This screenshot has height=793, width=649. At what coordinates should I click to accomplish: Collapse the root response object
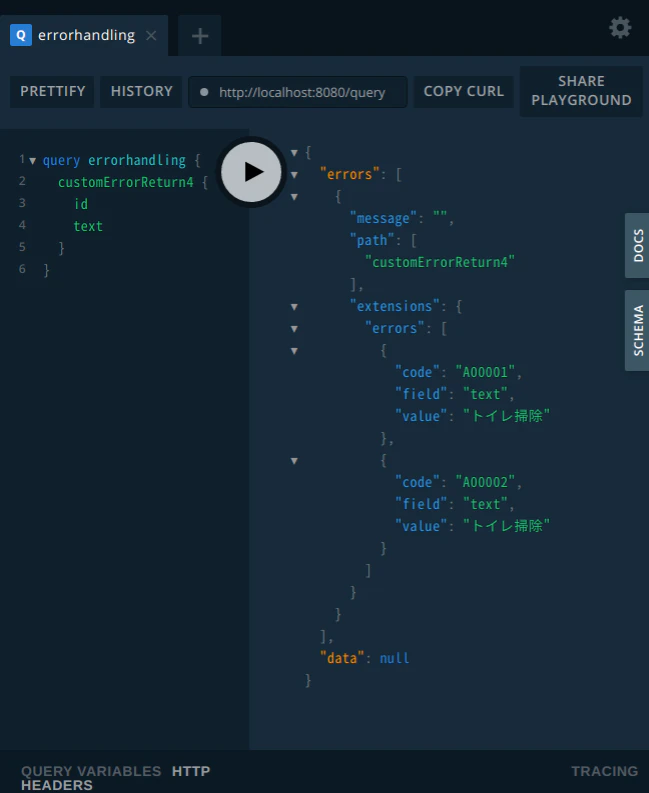tap(294, 152)
